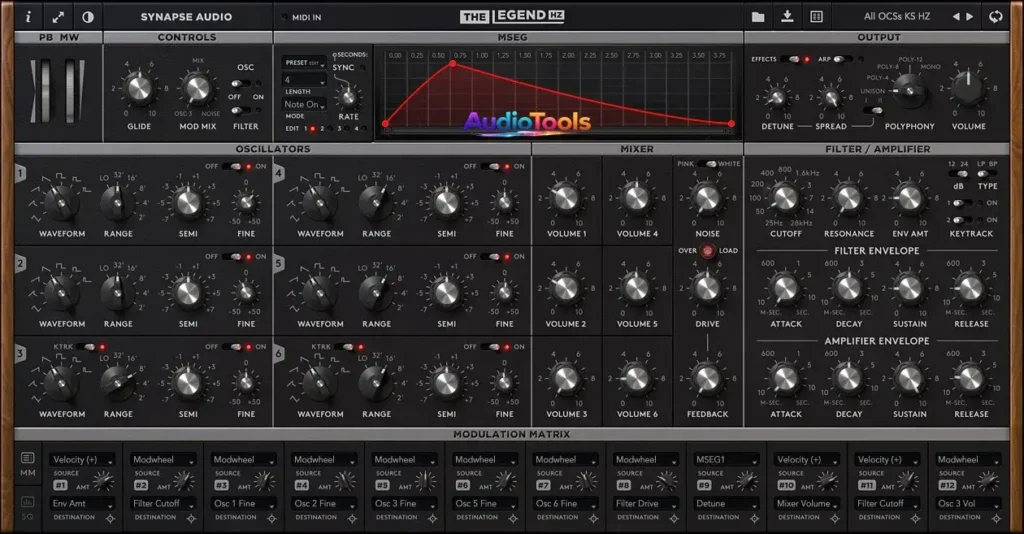
Task: Click The Legend HZ logo
Action: coord(512,16)
